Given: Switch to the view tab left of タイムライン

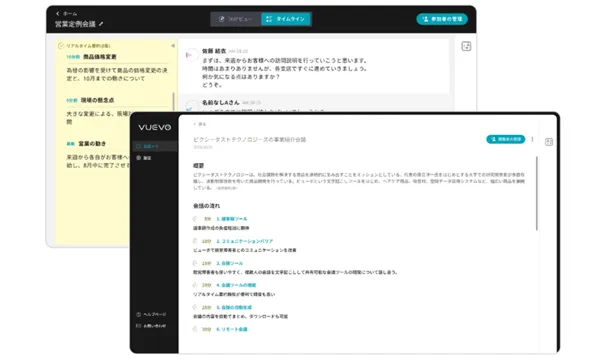Looking at the screenshot, I should click(x=235, y=19).
